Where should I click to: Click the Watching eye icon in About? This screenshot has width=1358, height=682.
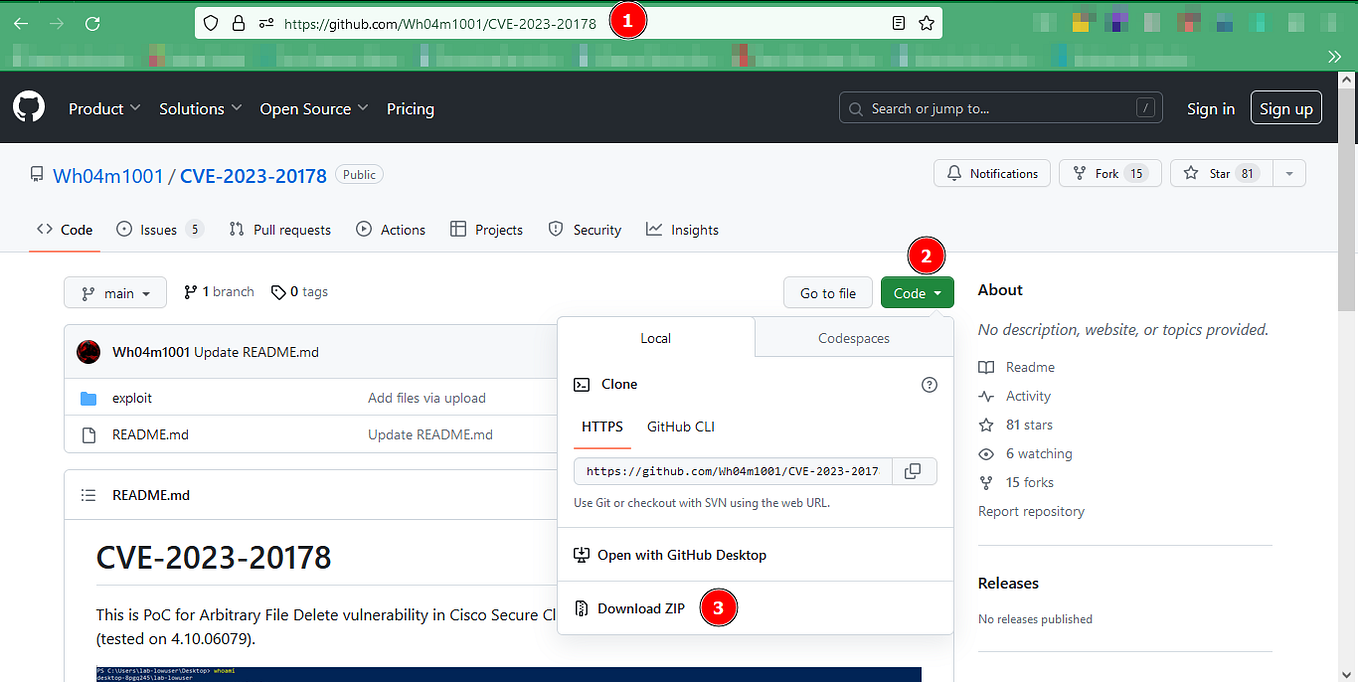coord(986,453)
